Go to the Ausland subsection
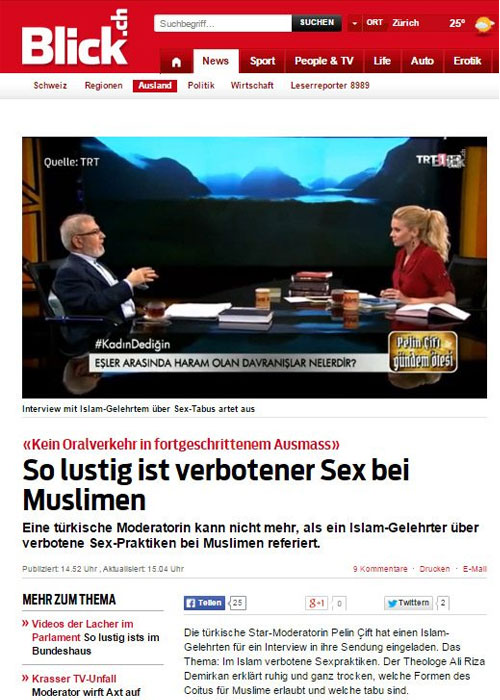The width and height of the screenshot is (500, 700). tap(155, 86)
